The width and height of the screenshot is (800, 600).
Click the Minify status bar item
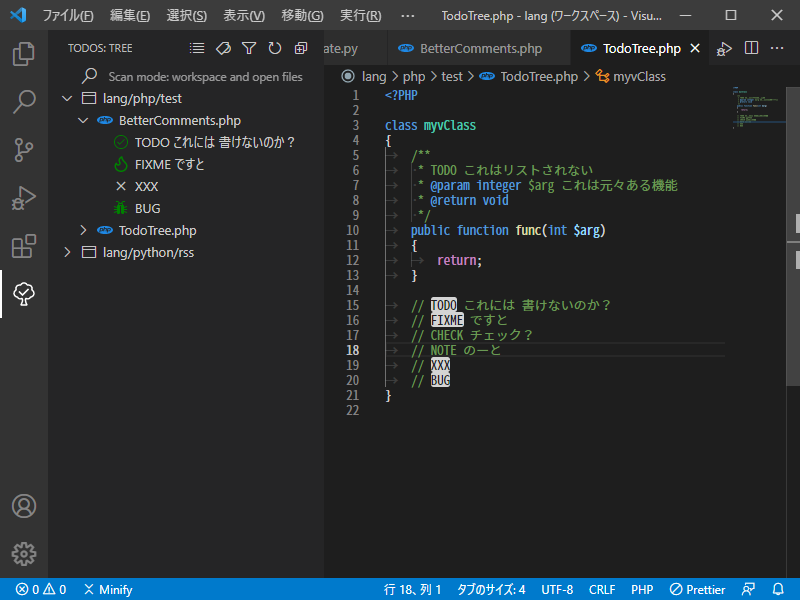108,589
